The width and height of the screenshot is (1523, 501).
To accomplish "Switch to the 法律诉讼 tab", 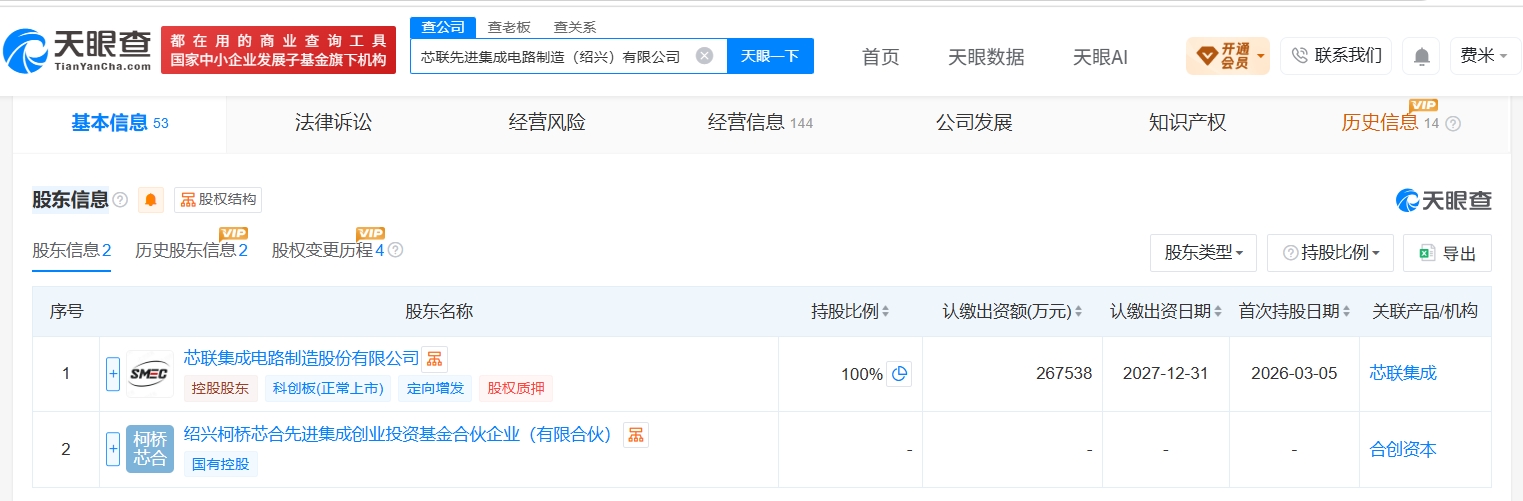I will (x=333, y=123).
